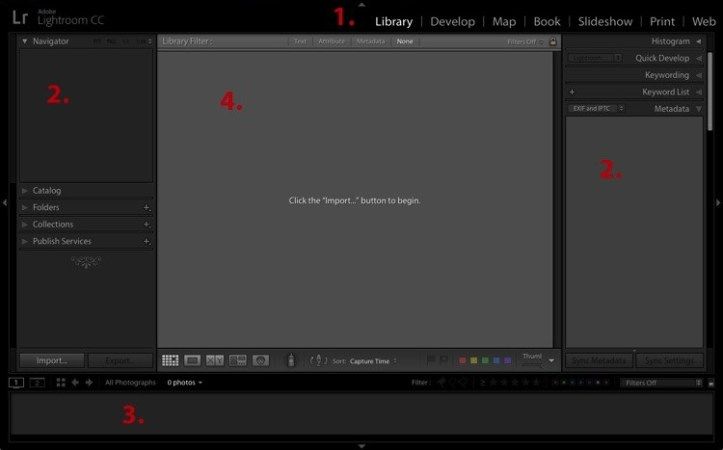This screenshot has width=723, height=450.
Task: Hide top module picker arrow
Action: click(362, 5)
